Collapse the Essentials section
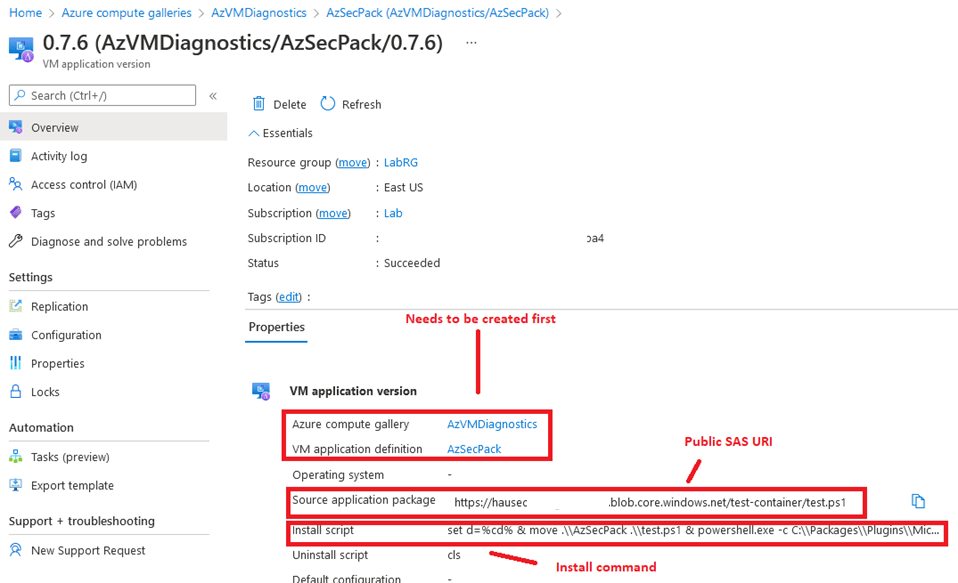Screen dimensions: 958x583 (254, 133)
